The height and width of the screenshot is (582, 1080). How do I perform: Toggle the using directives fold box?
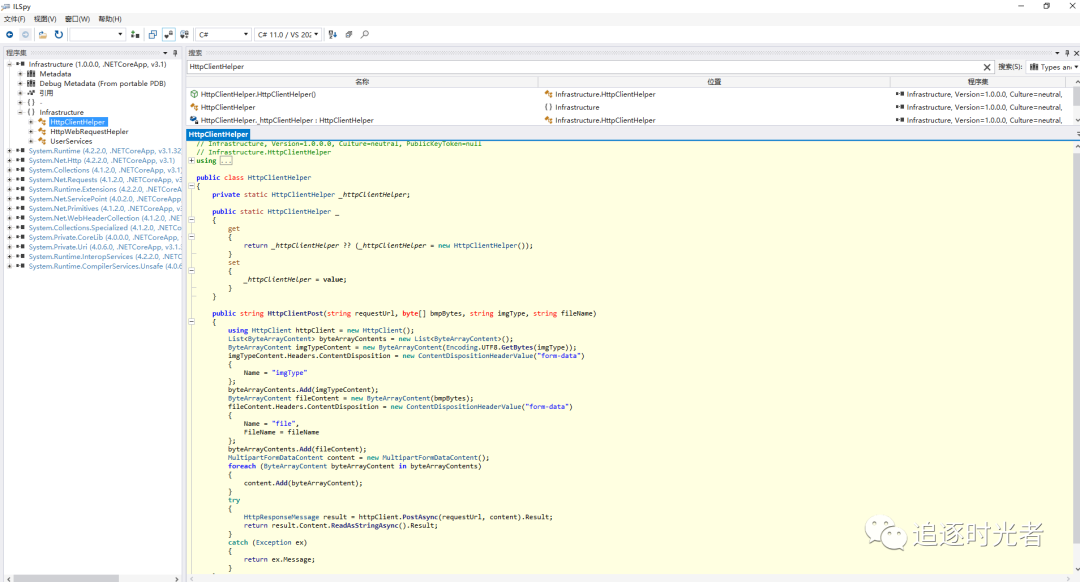click(x=192, y=160)
